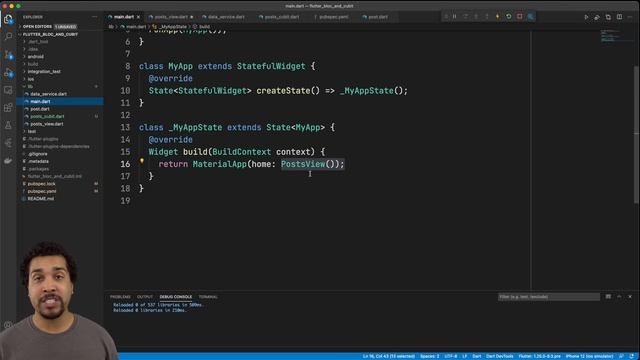Open the Problems panel tab

pyautogui.click(x=120, y=297)
